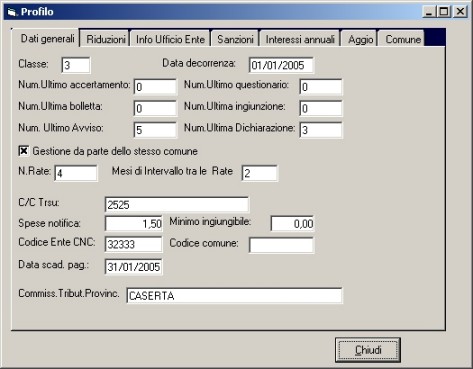Close the Profilo window with X
Screen dimensions: 473x369
point(460,12)
